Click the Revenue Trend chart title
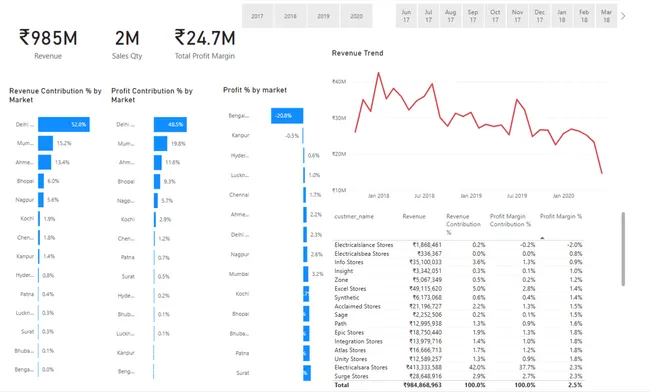 [x=357, y=53]
